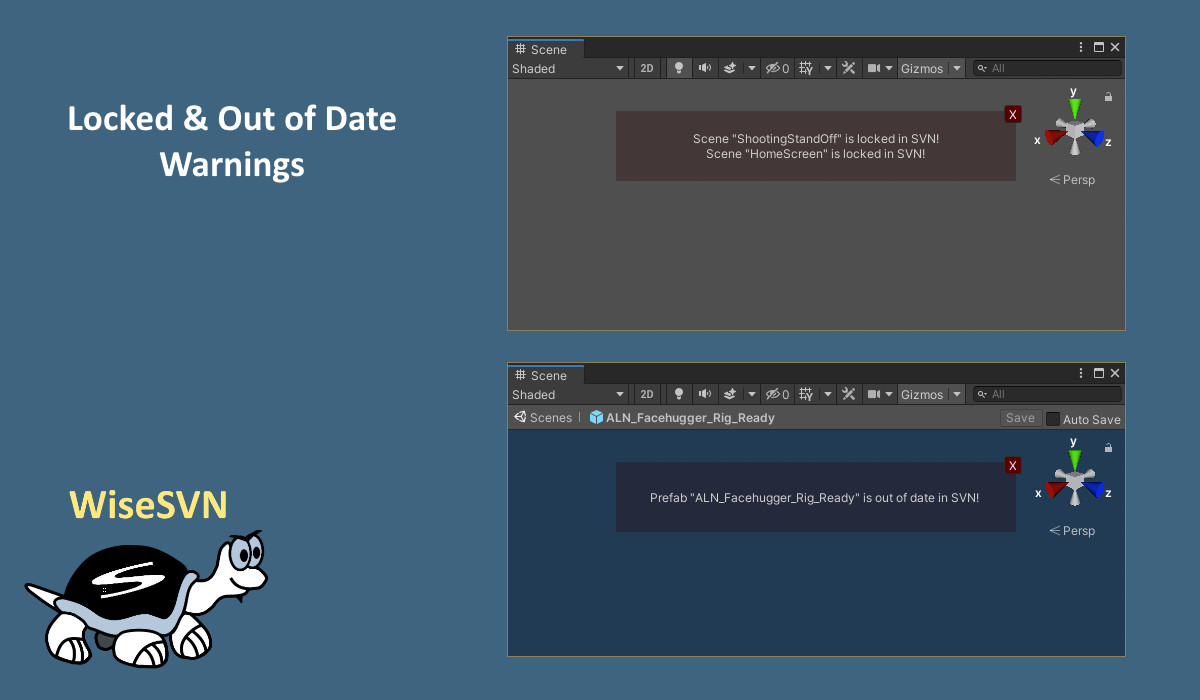Open scene camera settings in upper Scene window
The height and width of the screenshot is (700, 1200).
pos(879,68)
